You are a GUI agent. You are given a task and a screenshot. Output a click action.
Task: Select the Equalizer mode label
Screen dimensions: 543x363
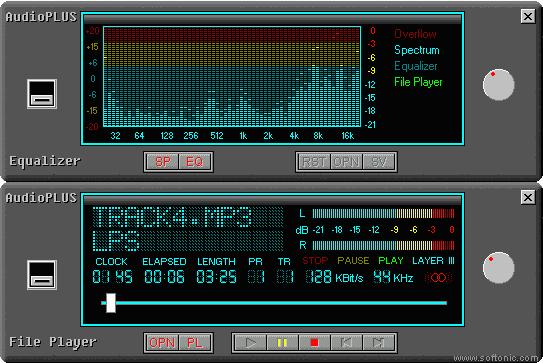[416, 66]
